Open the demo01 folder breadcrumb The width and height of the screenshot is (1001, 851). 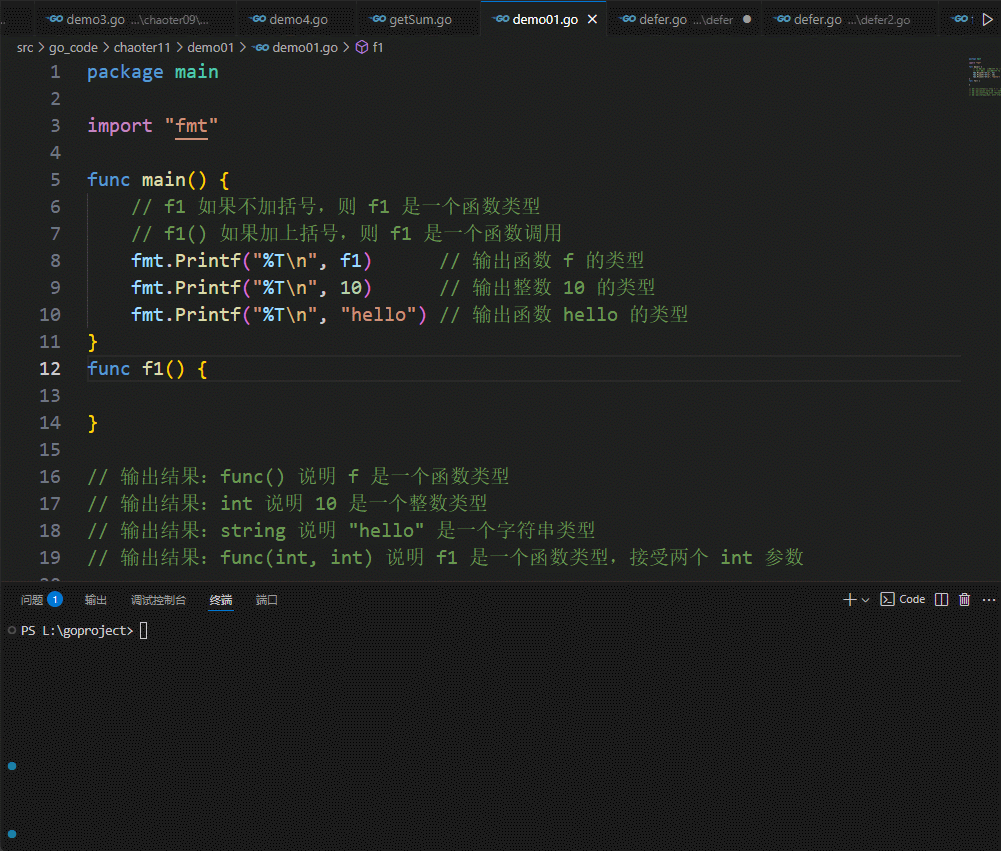(x=211, y=48)
